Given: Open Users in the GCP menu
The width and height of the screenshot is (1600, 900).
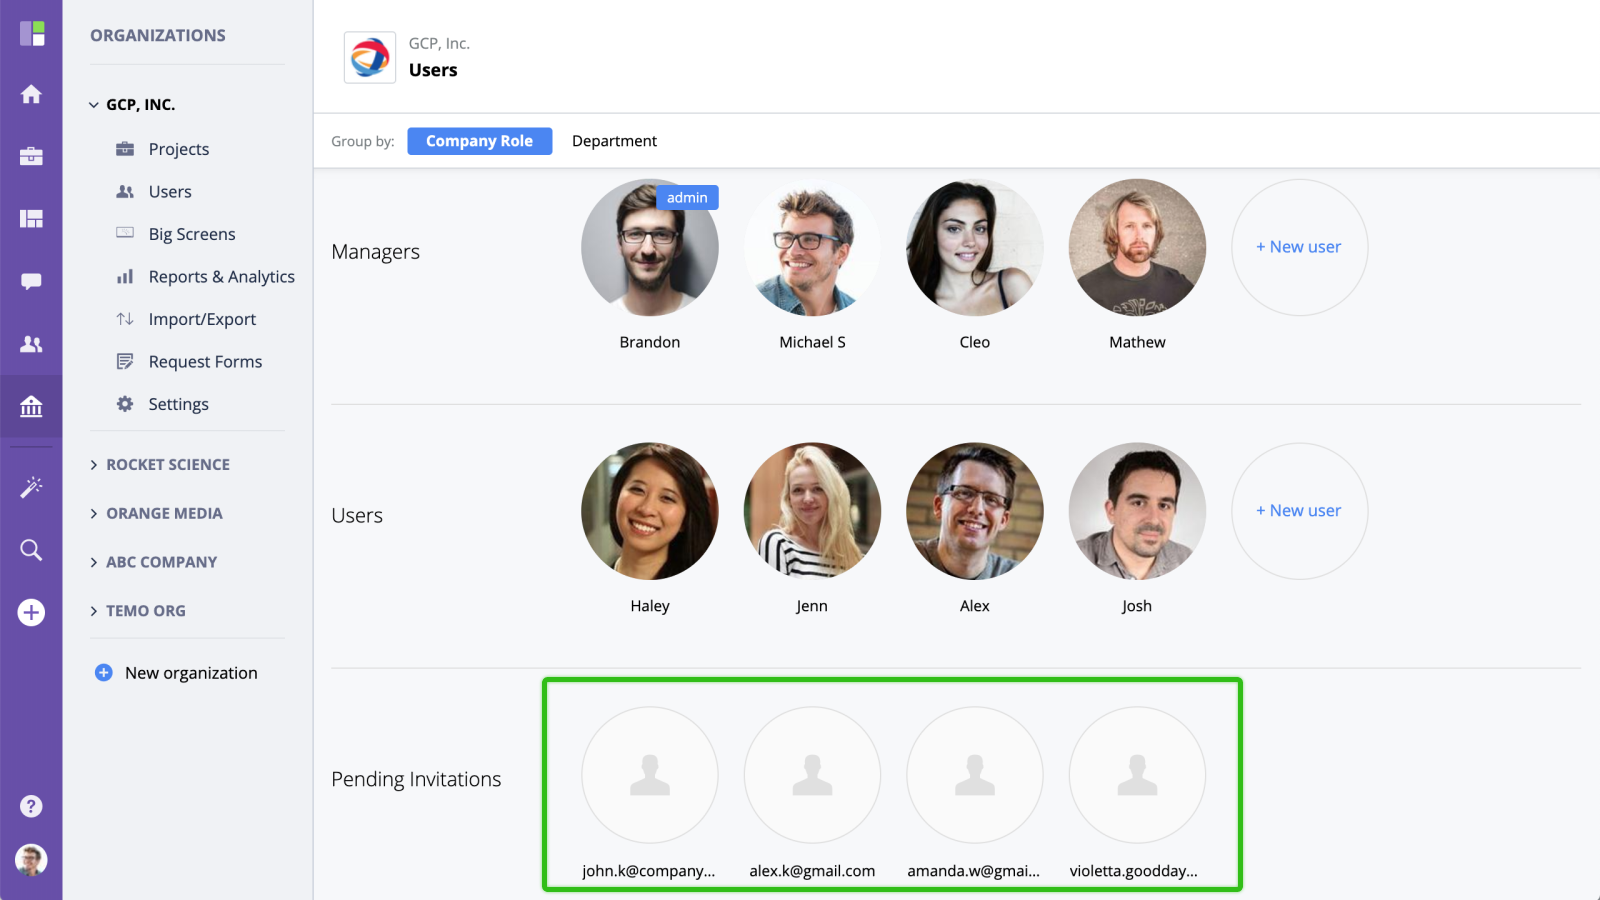Looking at the screenshot, I should (x=170, y=191).
